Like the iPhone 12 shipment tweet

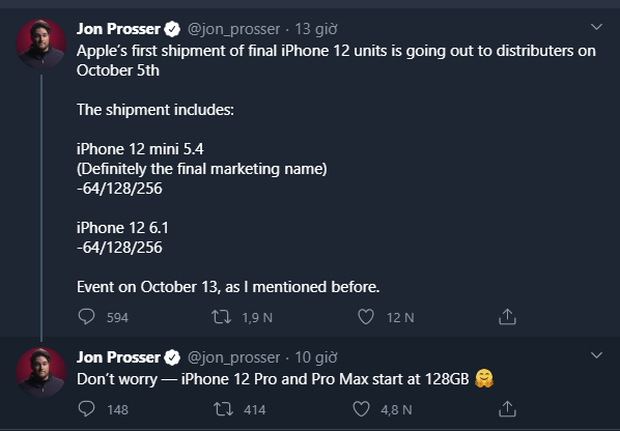point(366,317)
